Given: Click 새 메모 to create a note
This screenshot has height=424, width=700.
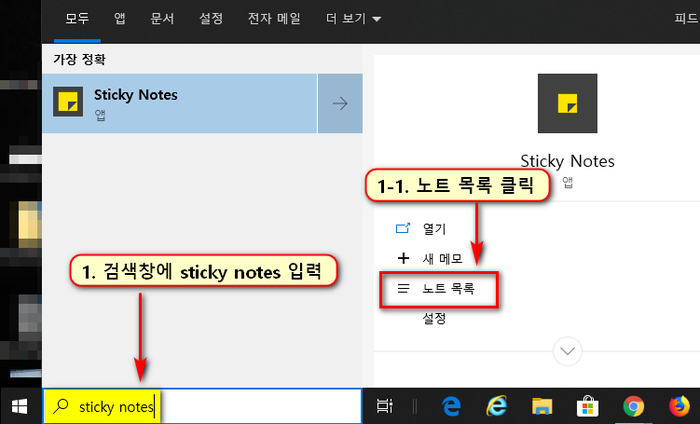Looking at the screenshot, I should pos(442,258).
